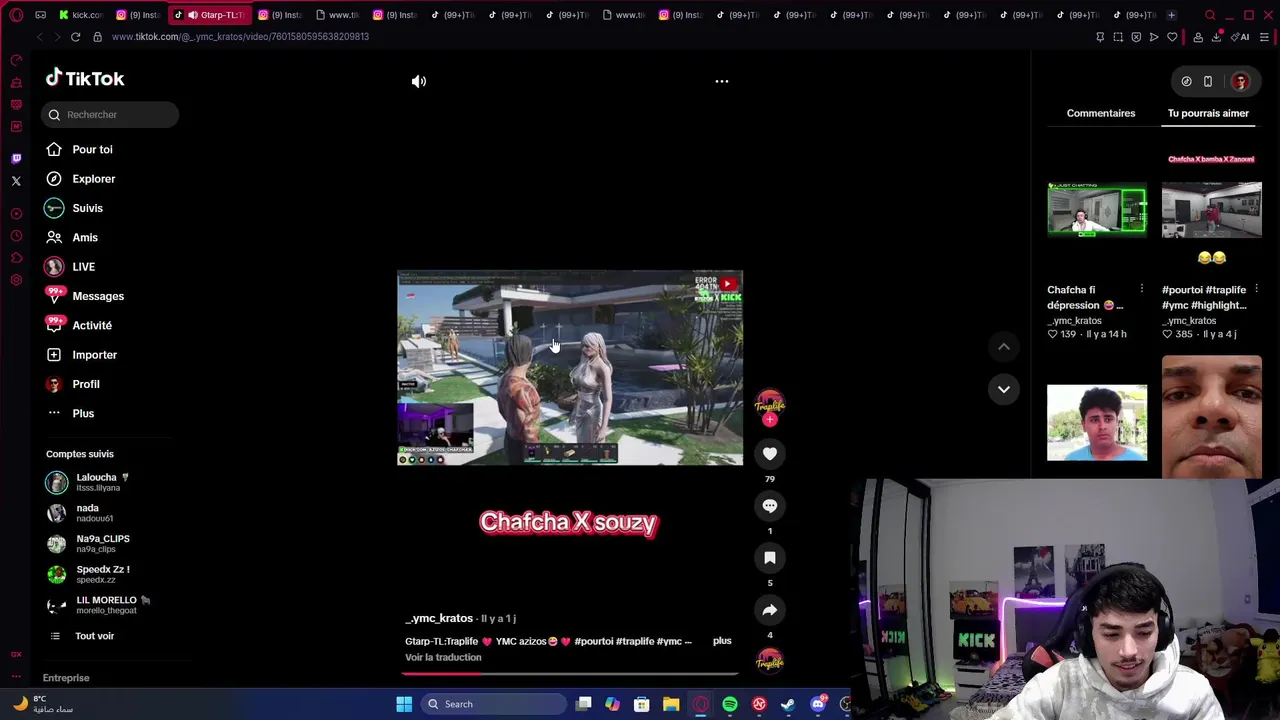Open the LIVE section
Screen dimensions: 1280x720
[x=83, y=267]
